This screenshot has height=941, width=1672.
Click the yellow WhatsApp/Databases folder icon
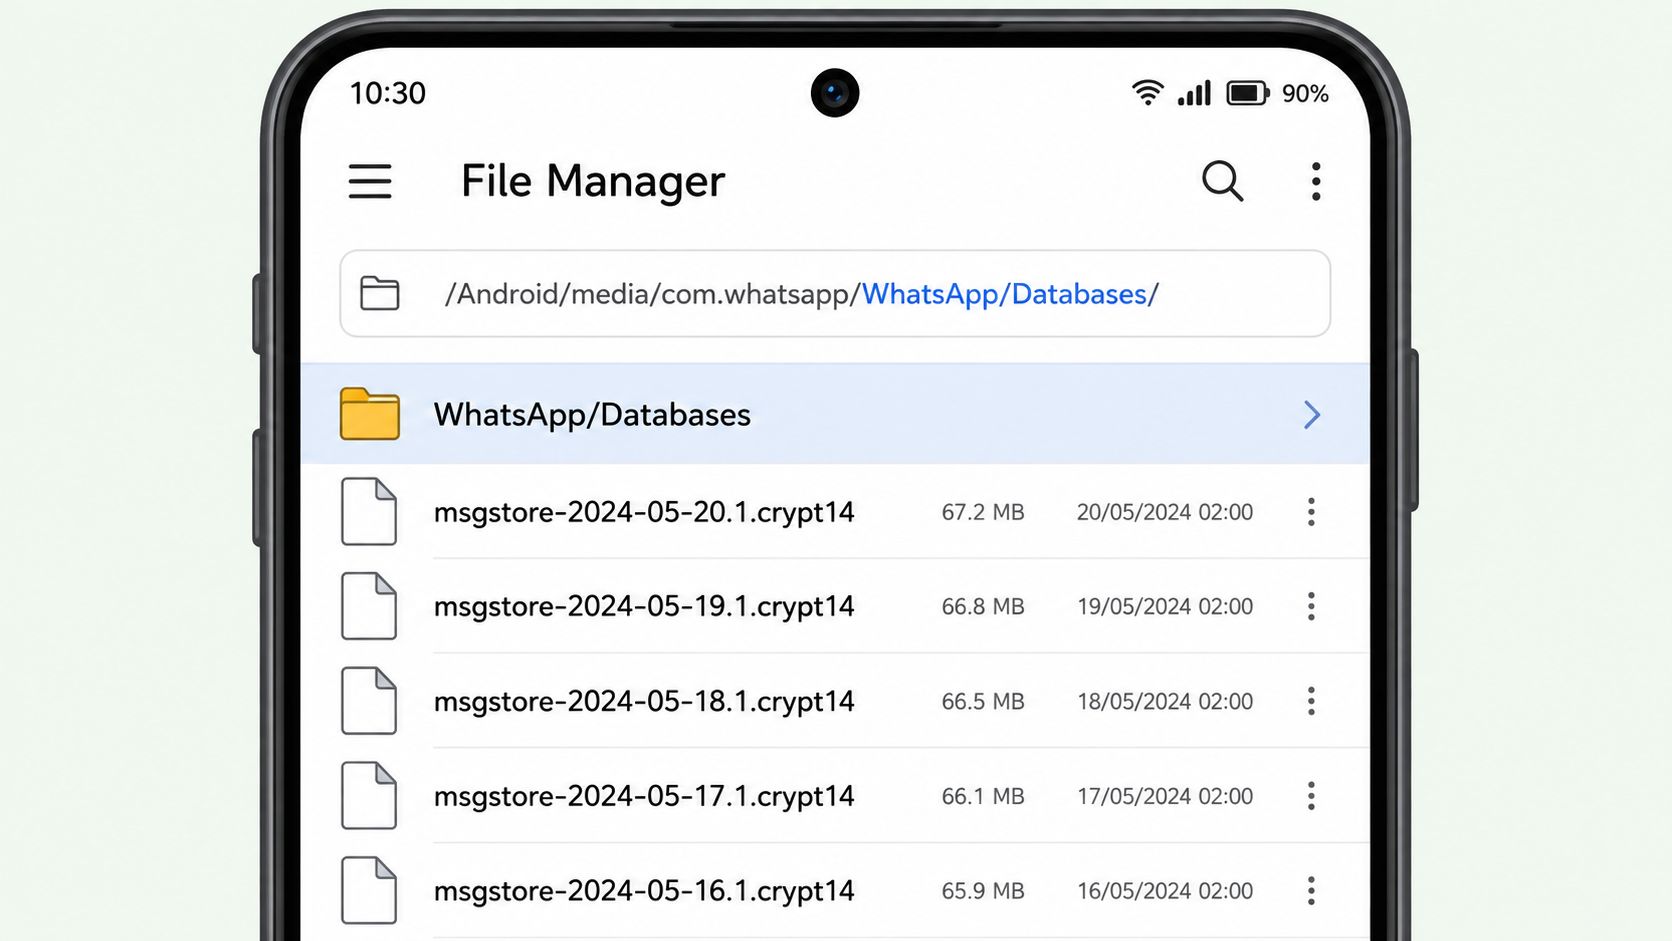coord(369,413)
